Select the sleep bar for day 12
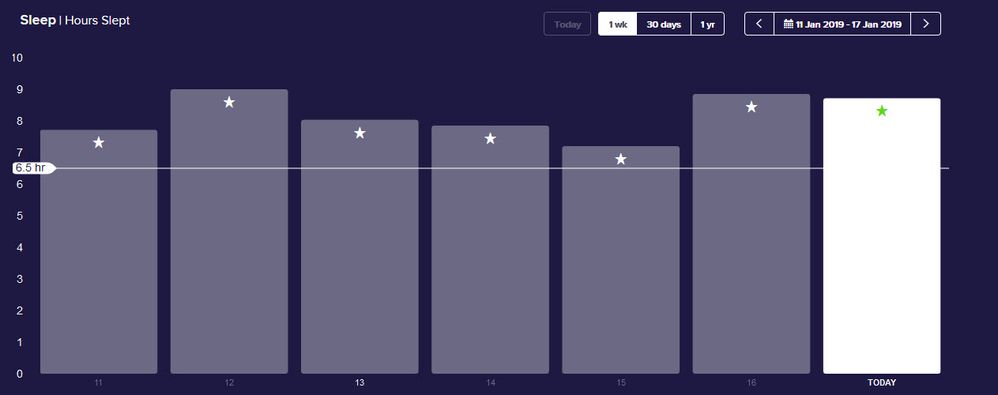The image size is (998, 395). click(229, 232)
